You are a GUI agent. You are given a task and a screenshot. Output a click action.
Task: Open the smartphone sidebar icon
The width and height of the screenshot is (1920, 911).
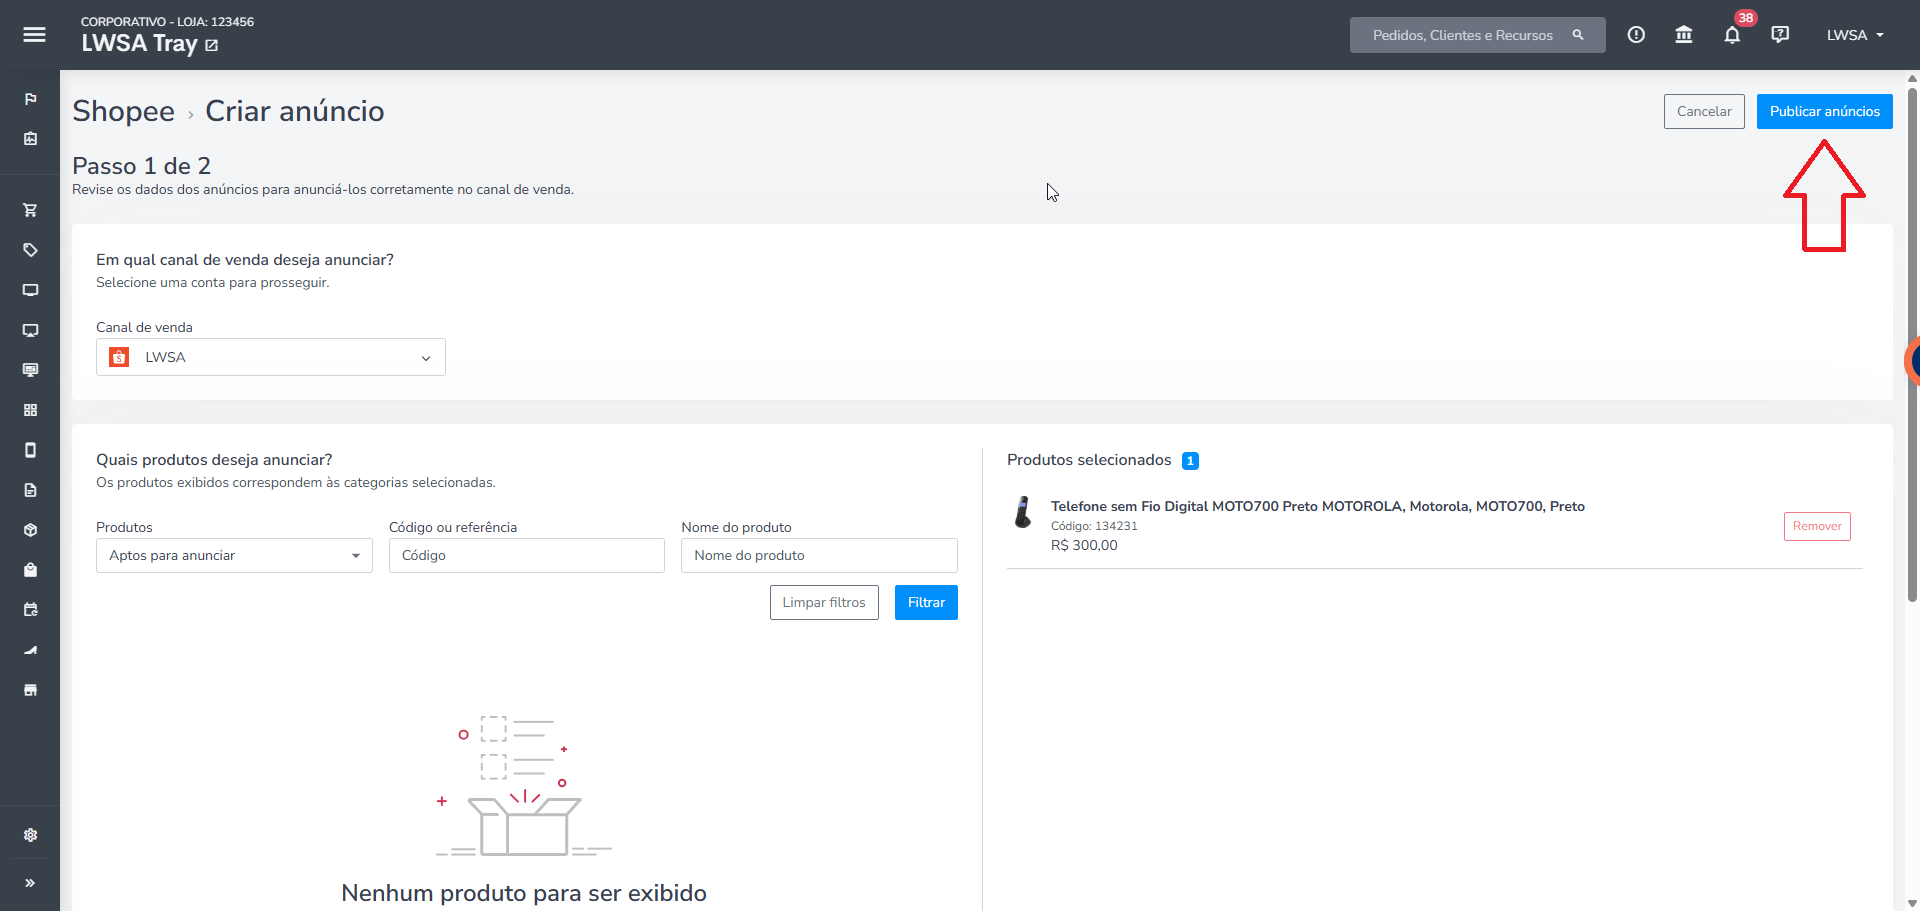[31, 450]
